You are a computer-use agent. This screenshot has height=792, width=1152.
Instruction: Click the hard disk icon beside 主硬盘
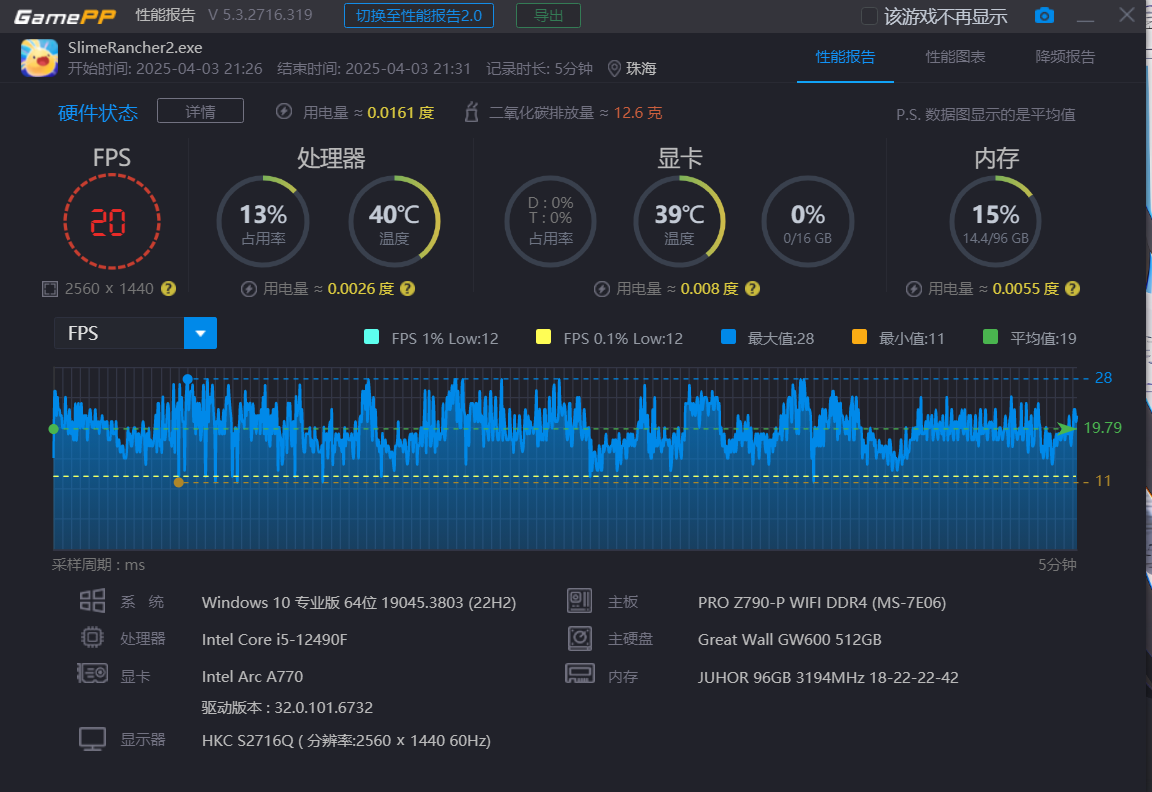[x=580, y=638]
